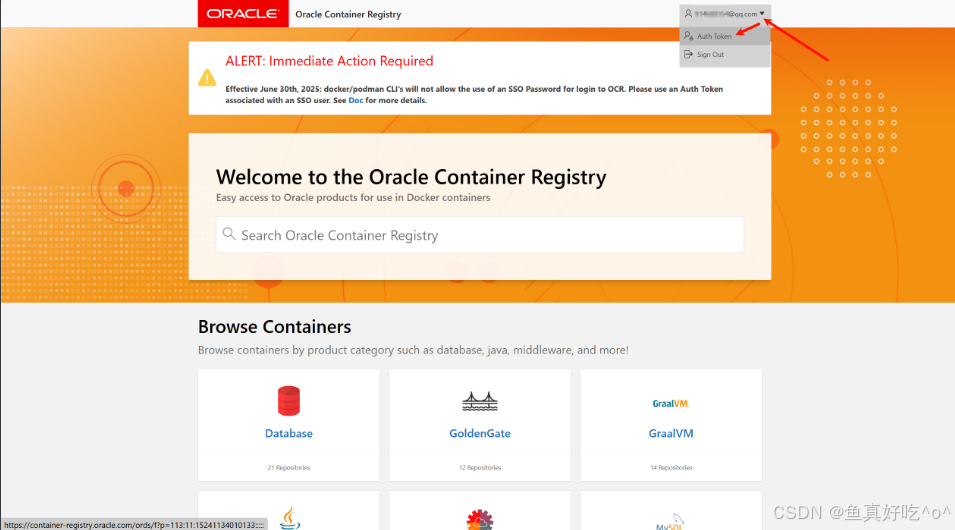The width and height of the screenshot is (955, 530).
Task: Open the GoldenGate category link
Action: [479, 434]
